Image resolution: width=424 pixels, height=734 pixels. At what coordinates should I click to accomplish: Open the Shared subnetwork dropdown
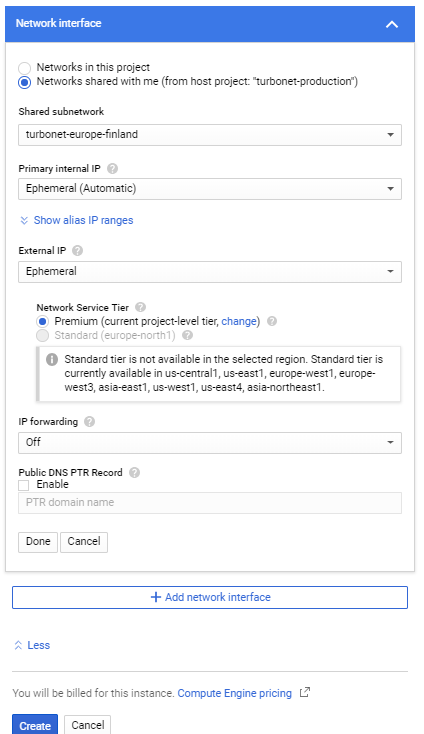[x=210, y=135]
